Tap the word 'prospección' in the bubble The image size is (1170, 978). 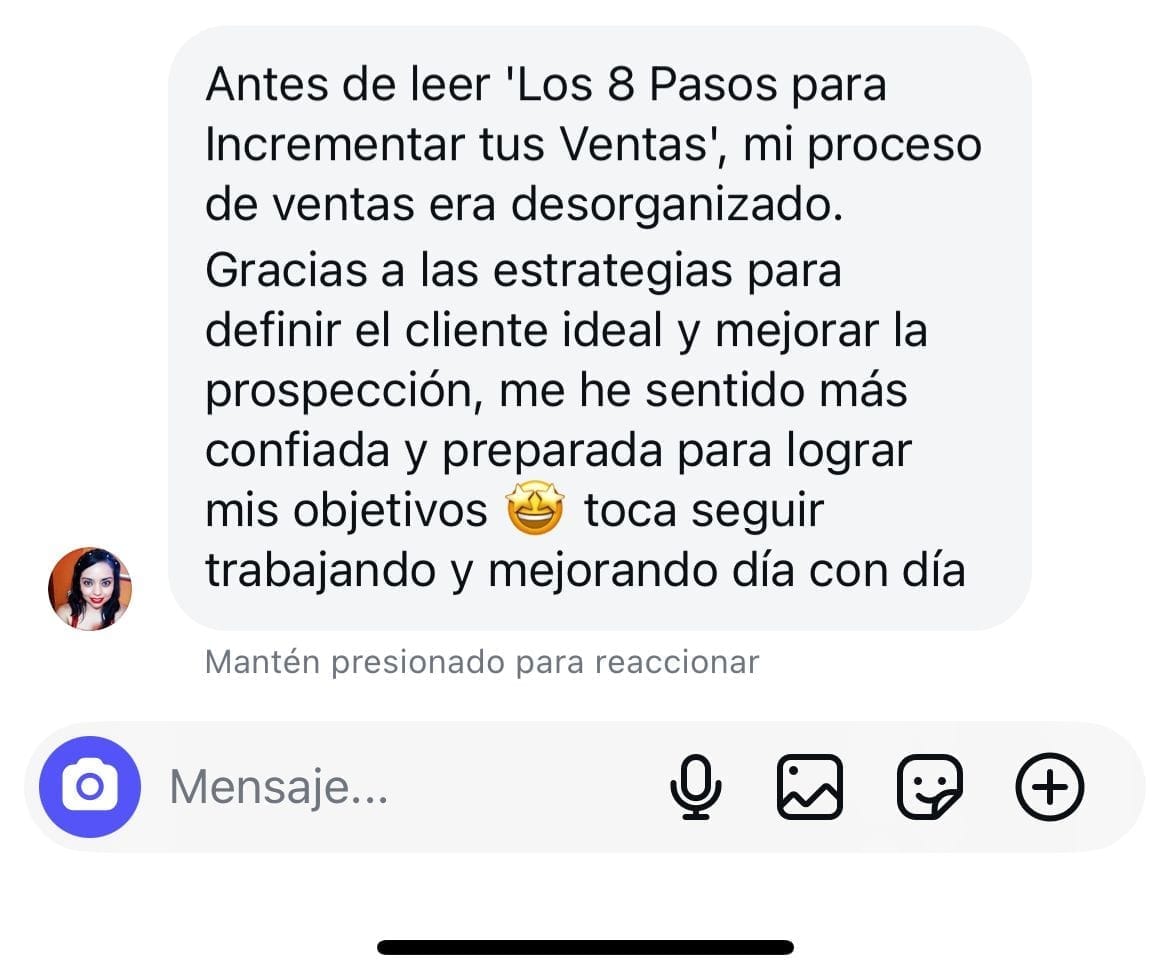[340, 392]
